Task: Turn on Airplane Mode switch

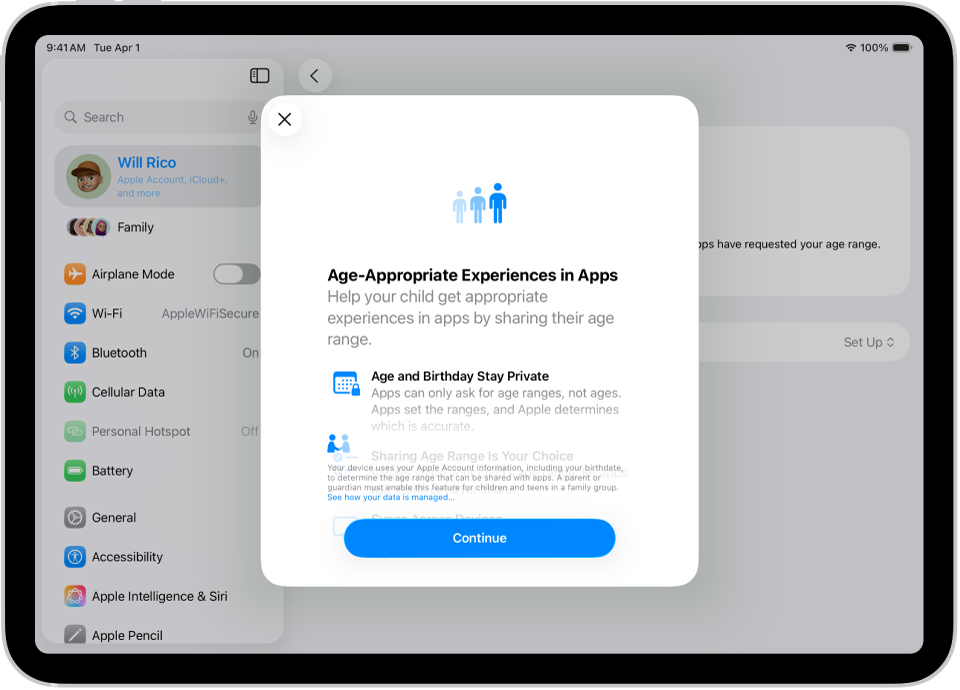Action: [236, 273]
